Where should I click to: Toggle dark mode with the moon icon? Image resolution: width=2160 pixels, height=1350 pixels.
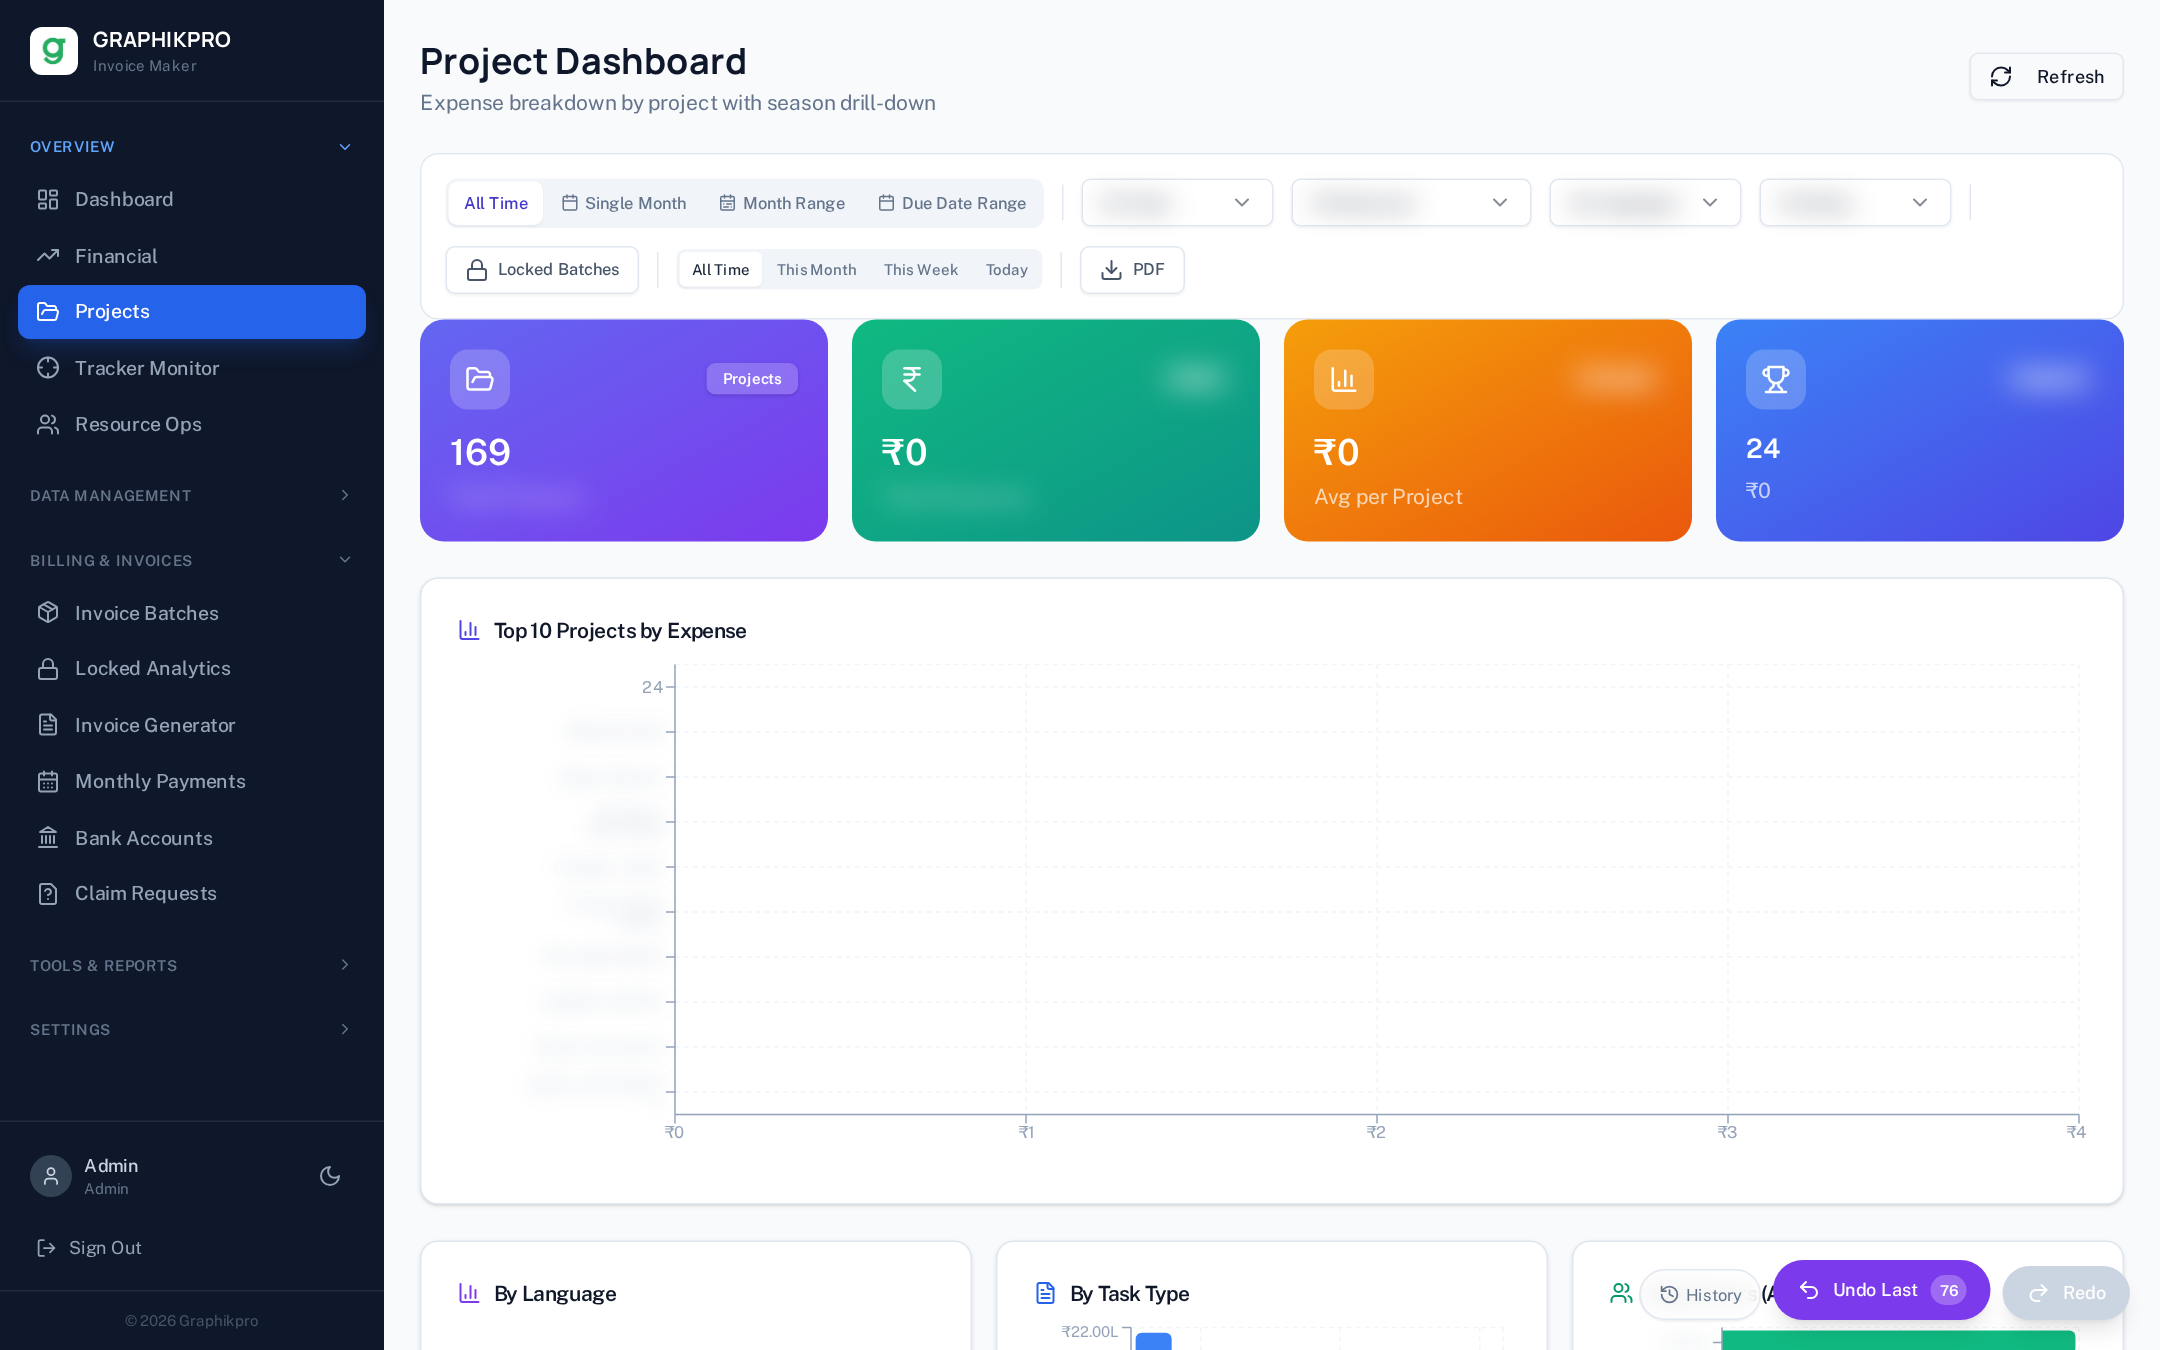pyautogui.click(x=330, y=1176)
